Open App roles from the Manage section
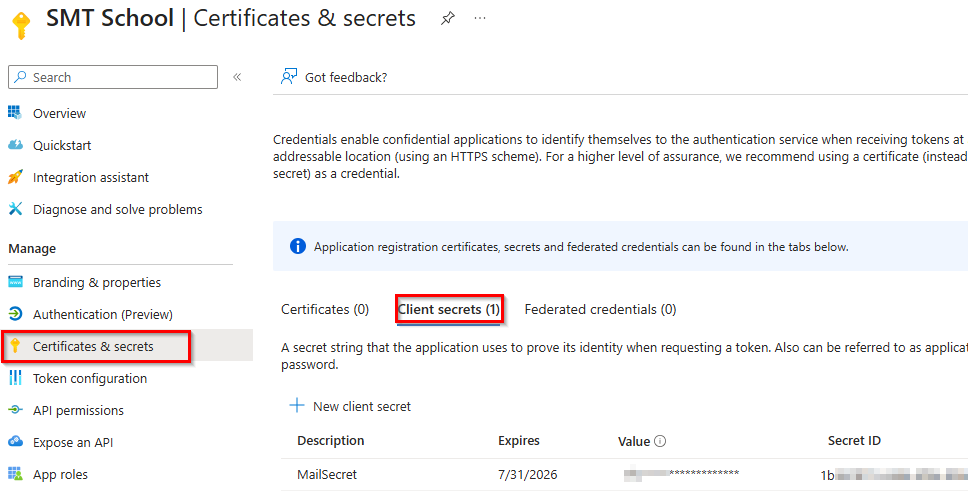Screen dimensions: 968x493 pos(60,474)
